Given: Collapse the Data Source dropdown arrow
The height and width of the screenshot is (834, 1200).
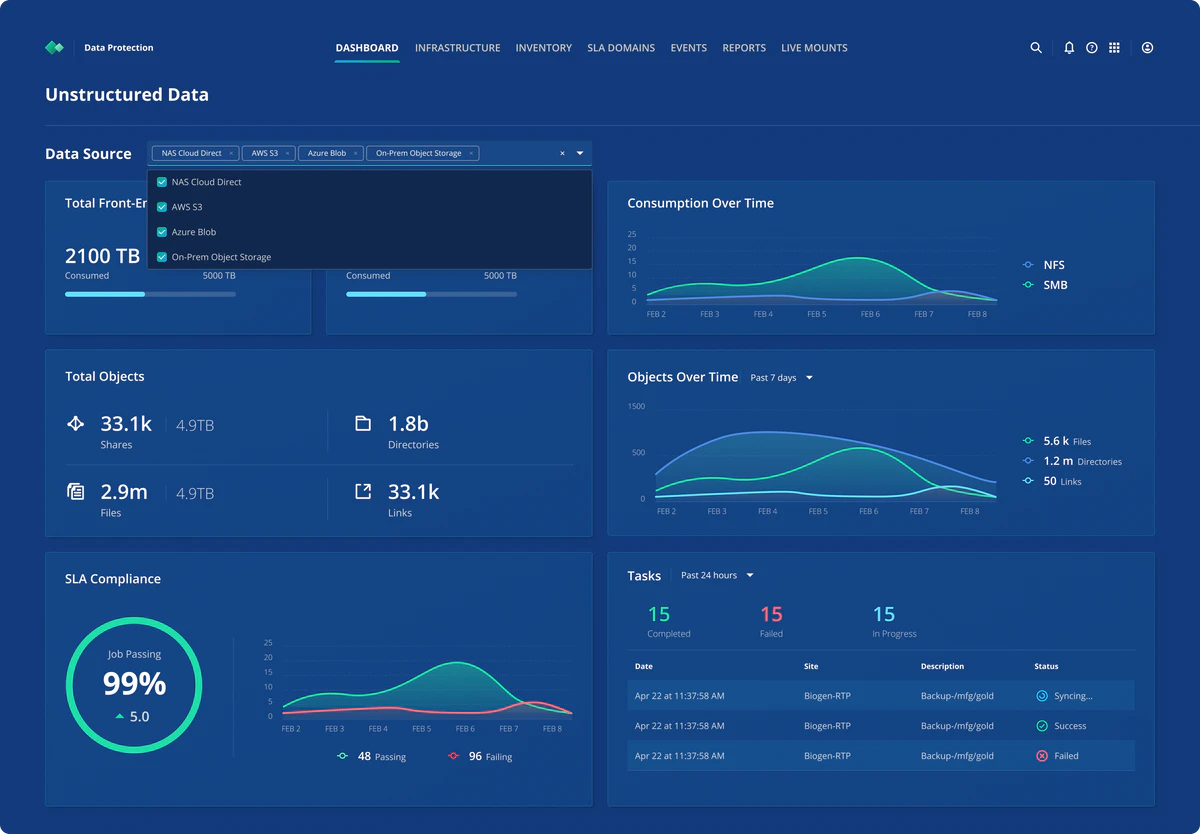Looking at the screenshot, I should coord(580,153).
